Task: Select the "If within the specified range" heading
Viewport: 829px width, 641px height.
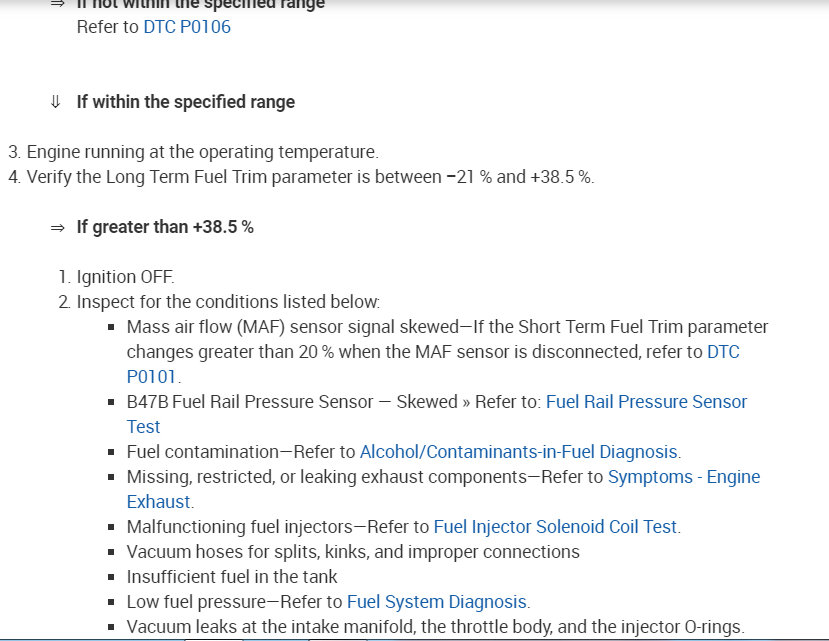Action: pos(185,102)
